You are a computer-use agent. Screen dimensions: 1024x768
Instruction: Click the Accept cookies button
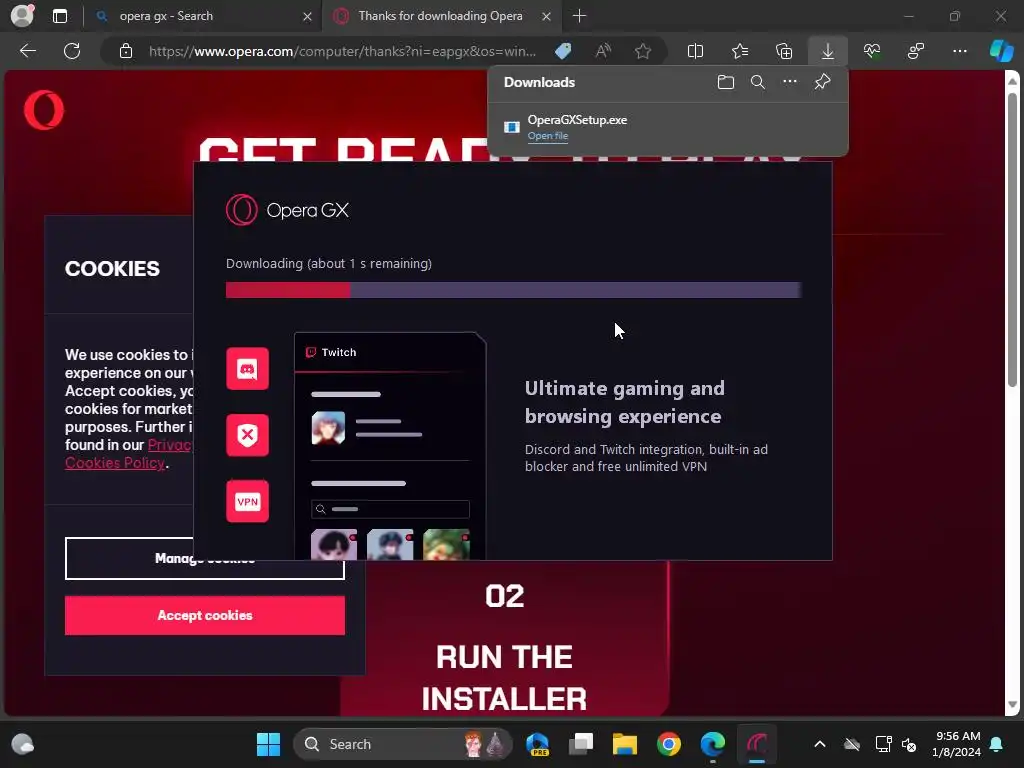(205, 615)
